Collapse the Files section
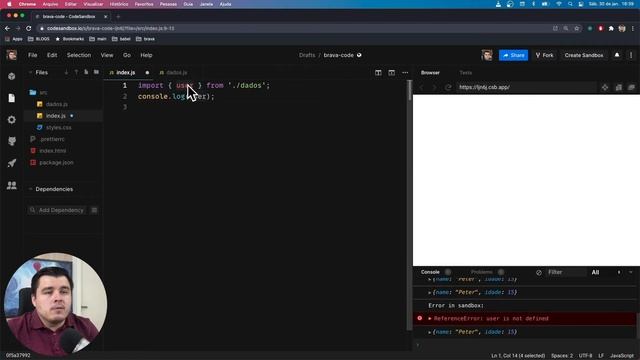The width and height of the screenshot is (640, 360). coord(30,72)
